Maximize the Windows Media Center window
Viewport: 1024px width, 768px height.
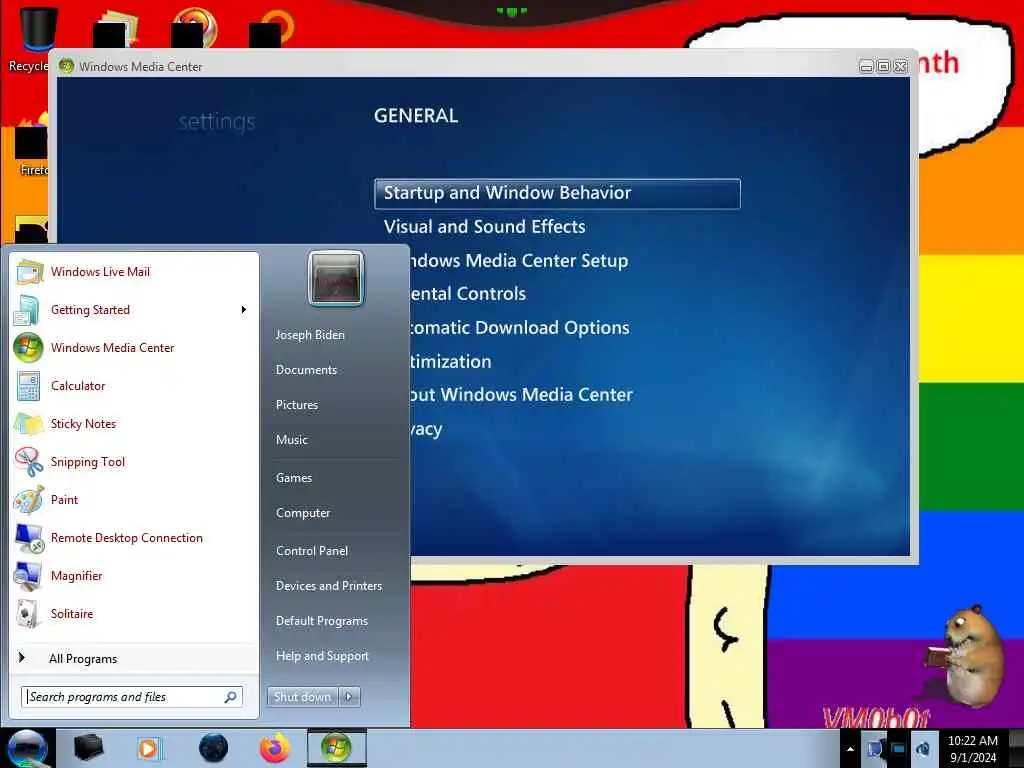click(884, 66)
